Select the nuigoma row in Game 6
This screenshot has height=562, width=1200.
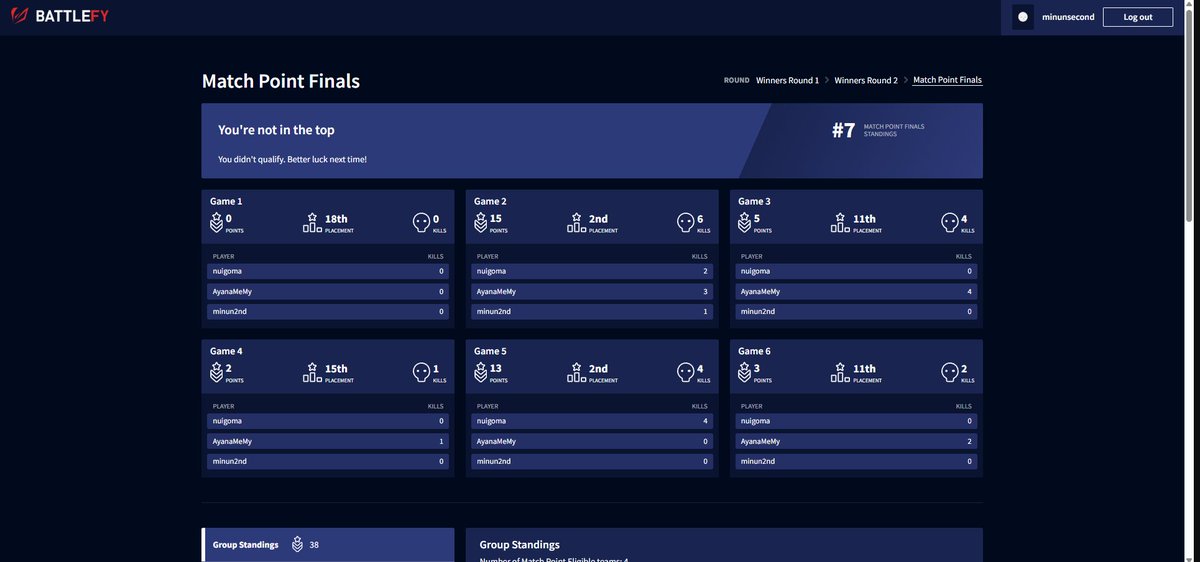click(x=856, y=421)
